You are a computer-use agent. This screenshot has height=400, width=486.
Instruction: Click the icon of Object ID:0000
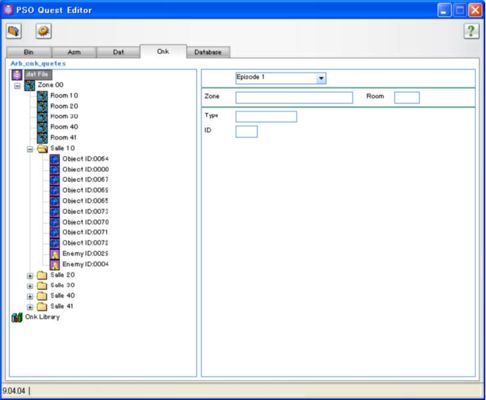pos(55,170)
